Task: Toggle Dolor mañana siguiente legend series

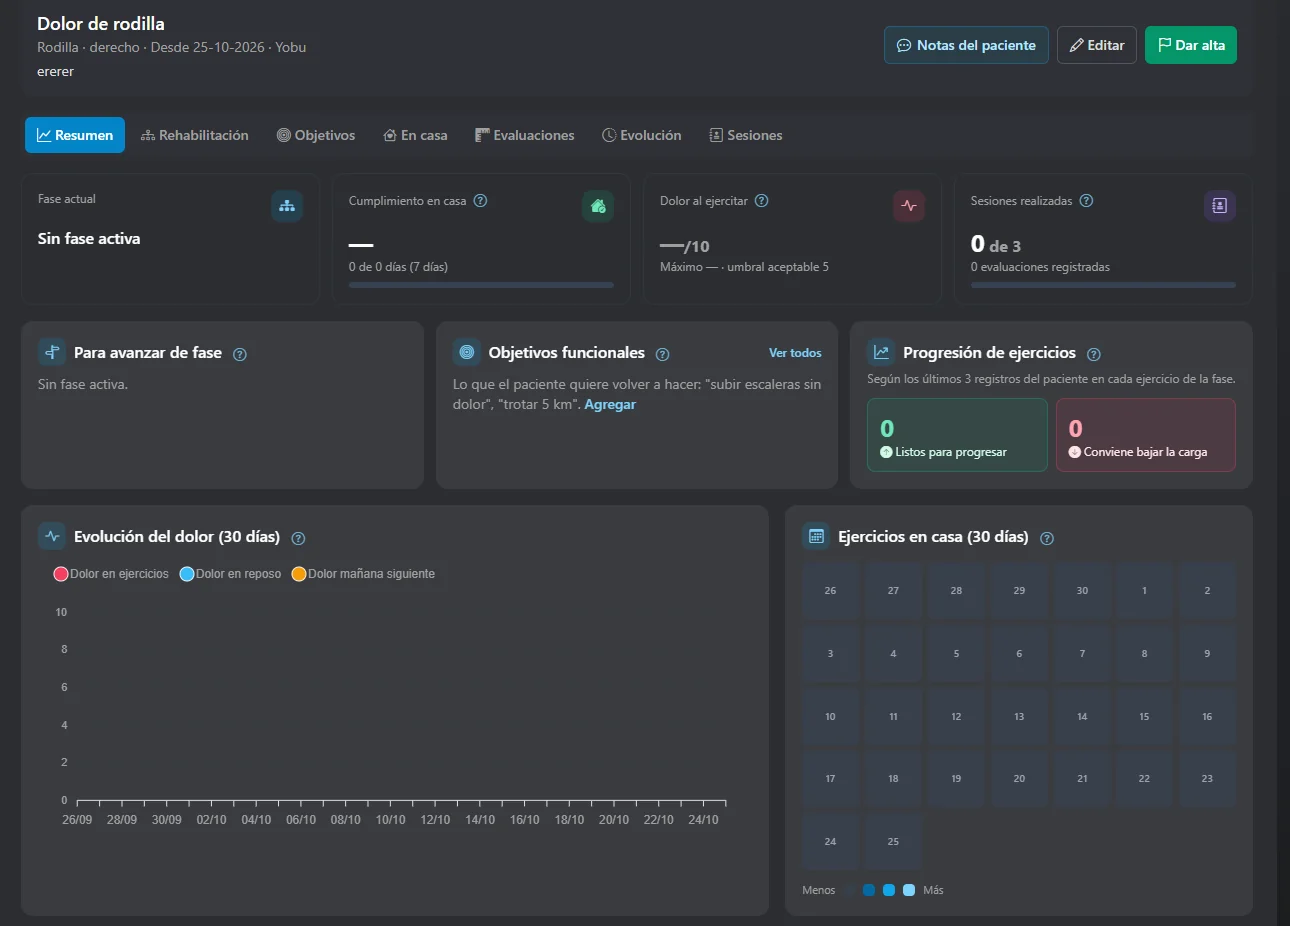Action: click(x=363, y=574)
